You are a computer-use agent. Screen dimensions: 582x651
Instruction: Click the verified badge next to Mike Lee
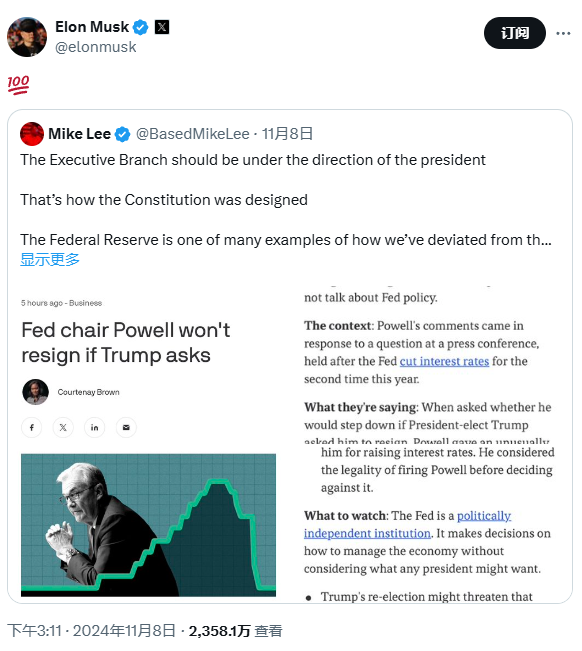coord(122,134)
